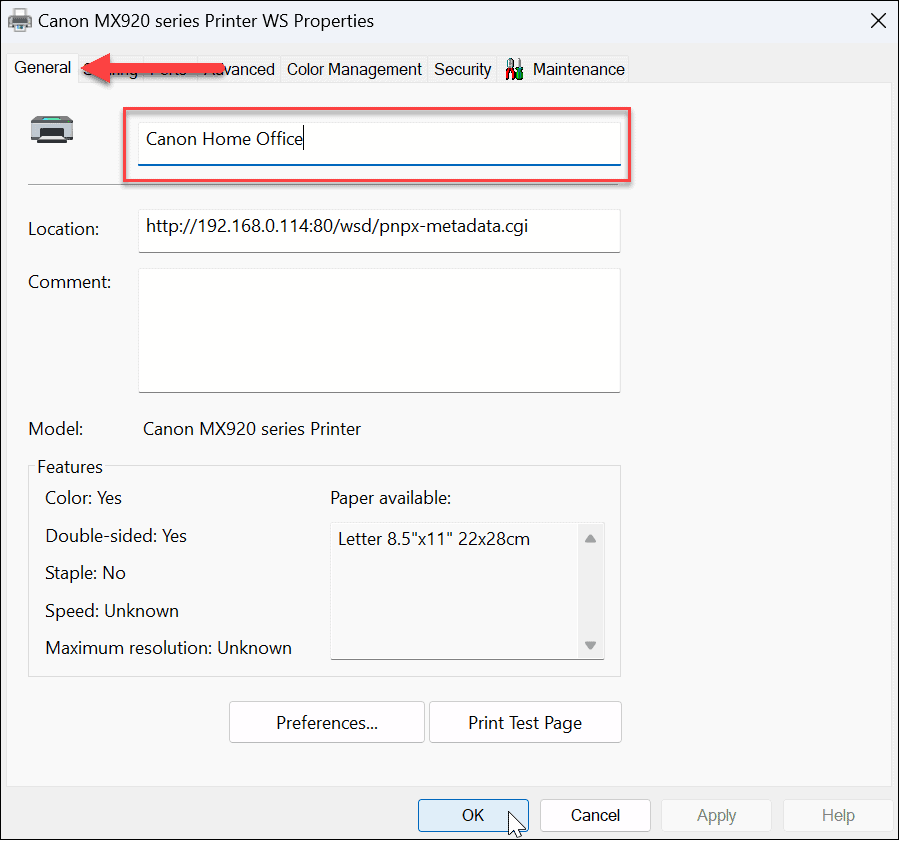Click inside the Comment text box
Screen dimensions: 899x859
pos(379,330)
